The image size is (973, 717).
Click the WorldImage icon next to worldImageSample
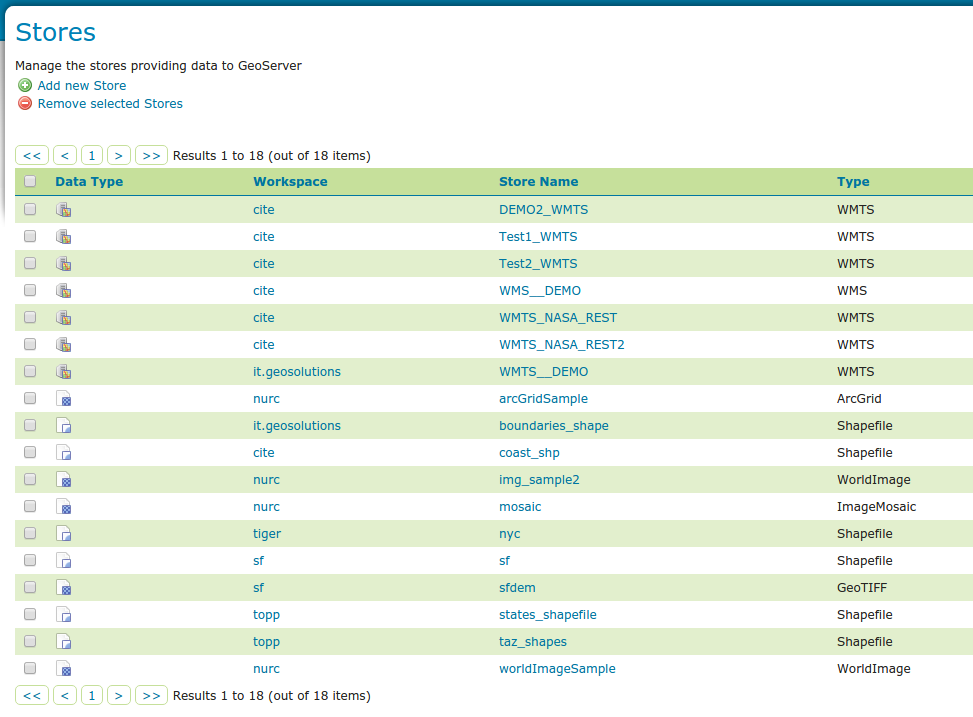pyautogui.click(x=63, y=668)
